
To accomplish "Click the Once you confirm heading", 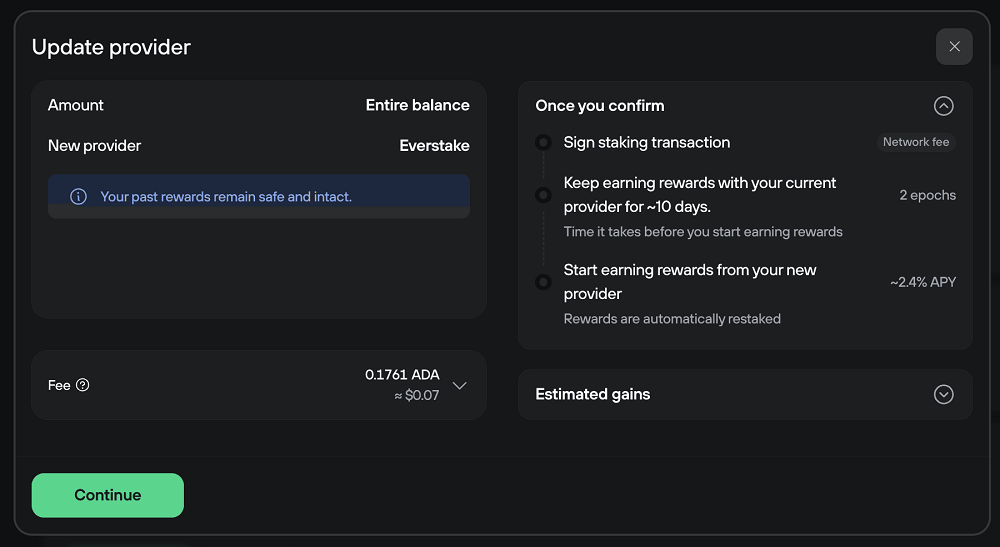I will pyautogui.click(x=599, y=106).
